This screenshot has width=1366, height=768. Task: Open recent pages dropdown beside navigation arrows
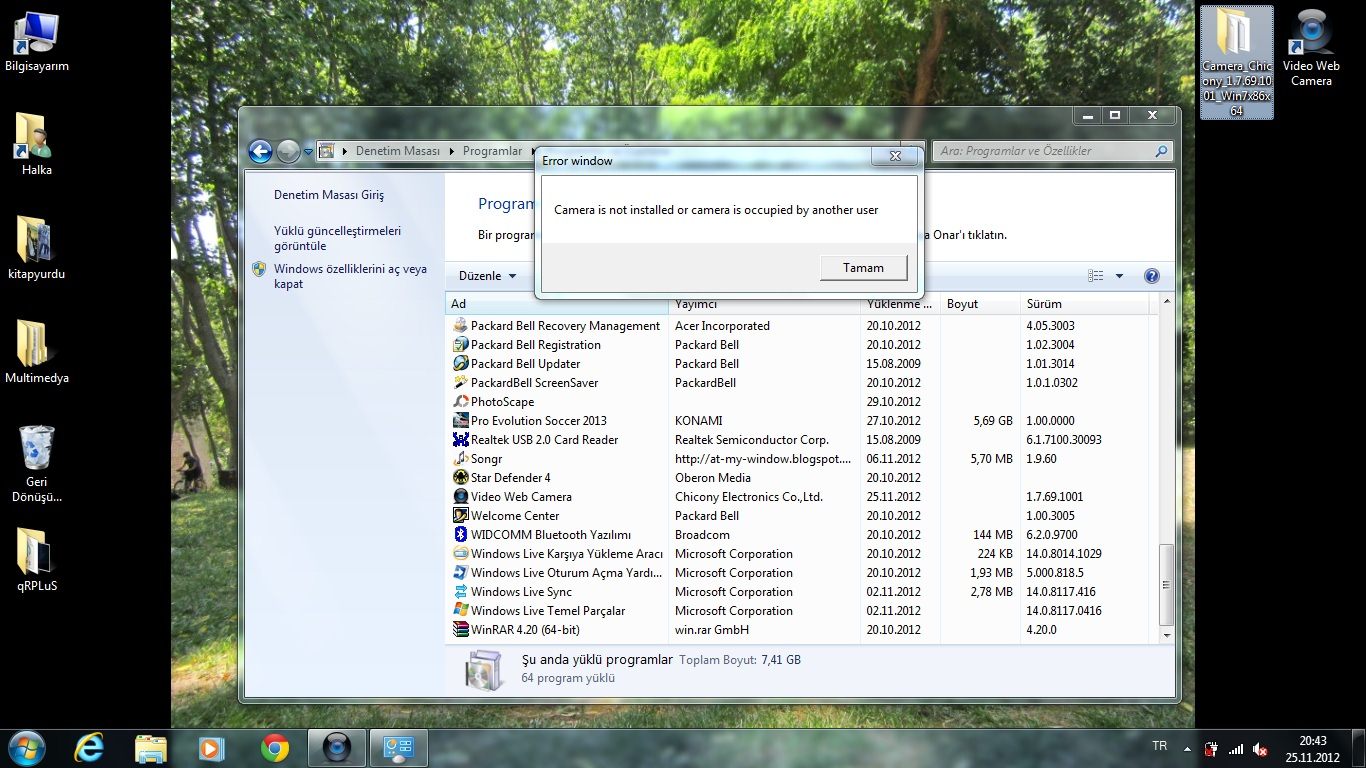coord(309,152)
